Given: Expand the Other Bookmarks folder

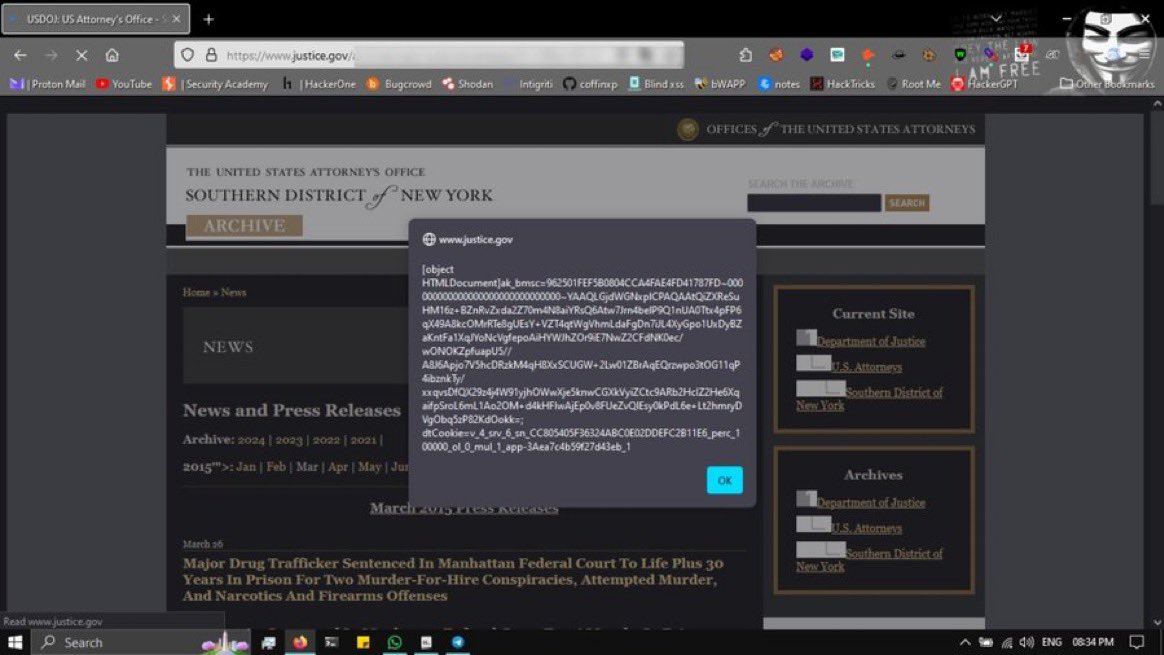Looking at the screenshot, I should 1107,84.
